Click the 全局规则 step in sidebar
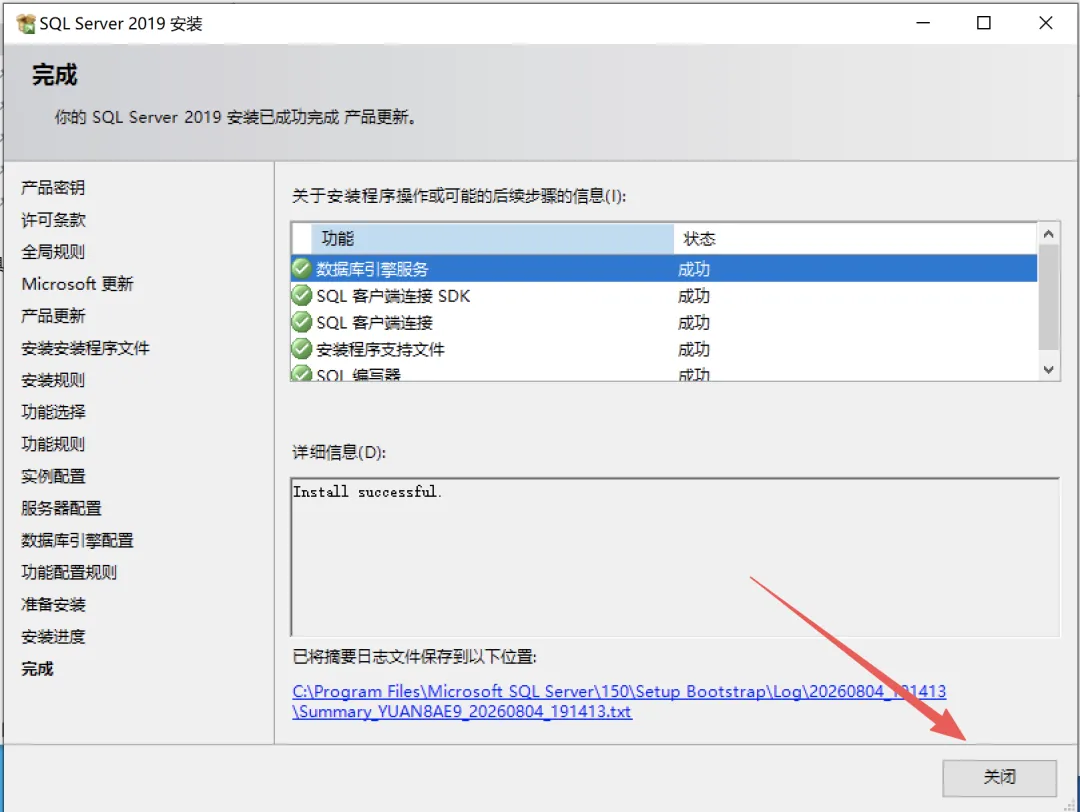The height and width of the screenshot is (812, 1080). 53,251
